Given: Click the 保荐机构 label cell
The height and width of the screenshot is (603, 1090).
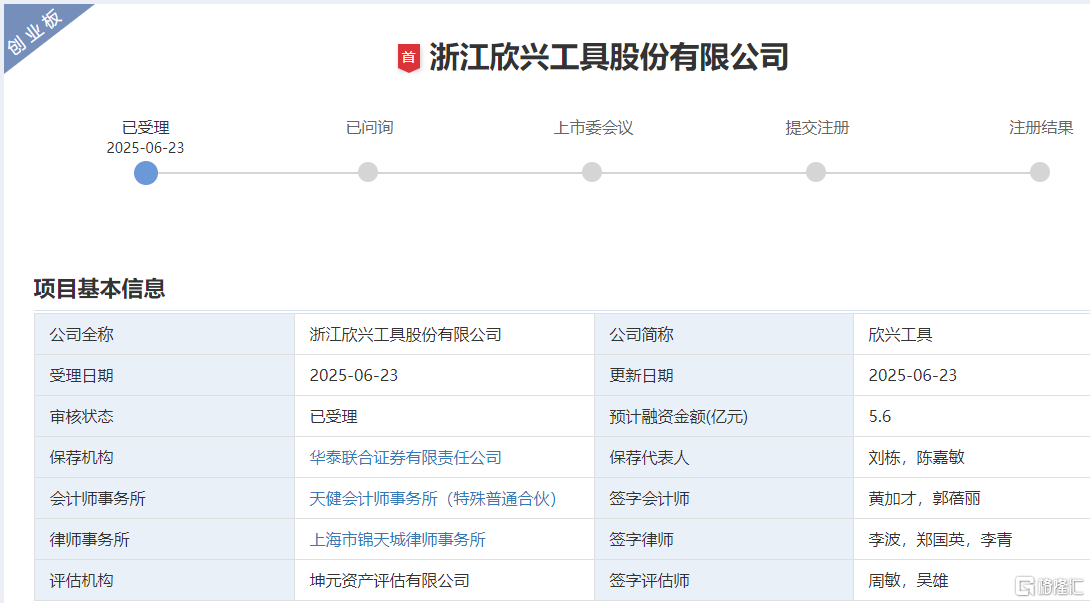Looking at the screenshot, I should pyautogui.click(x=165, y=458).
